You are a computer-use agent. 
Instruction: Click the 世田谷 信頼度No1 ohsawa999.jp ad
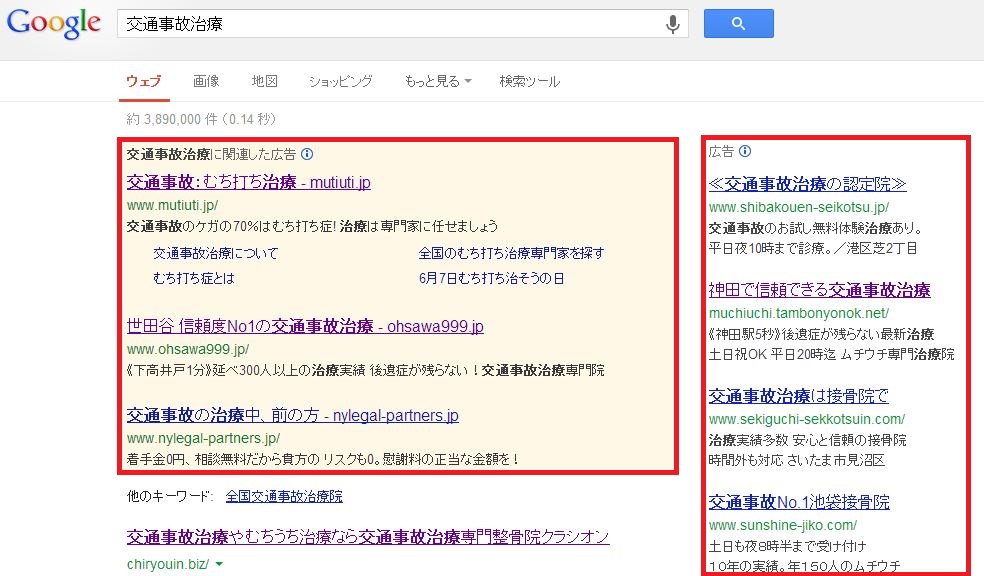pyautogui.click(x=305, y=326)
